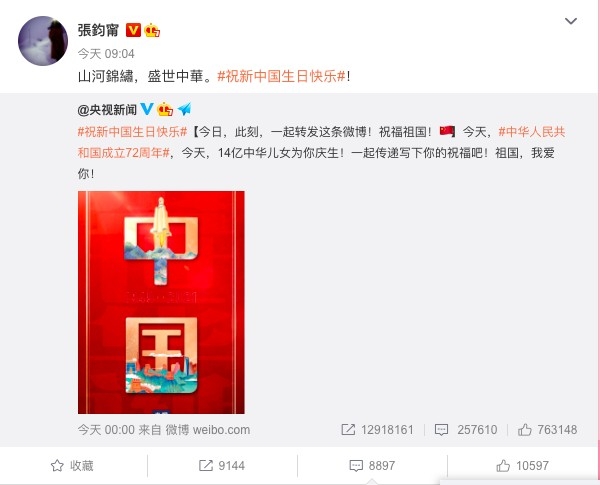The width and height of the screenshot is (600, 485).
Task: Open the #中华人民共和国成立72周年# hashtag
Action: pos(321,142)
